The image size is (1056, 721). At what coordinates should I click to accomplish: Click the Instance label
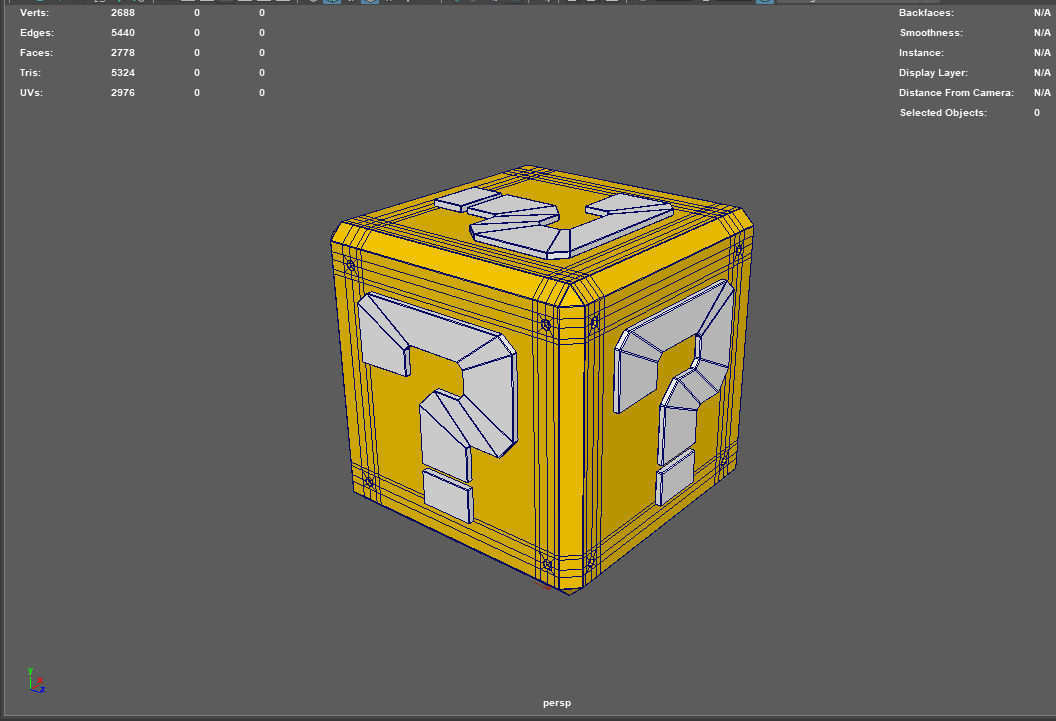pyautogui.click(x=921, y=53)
